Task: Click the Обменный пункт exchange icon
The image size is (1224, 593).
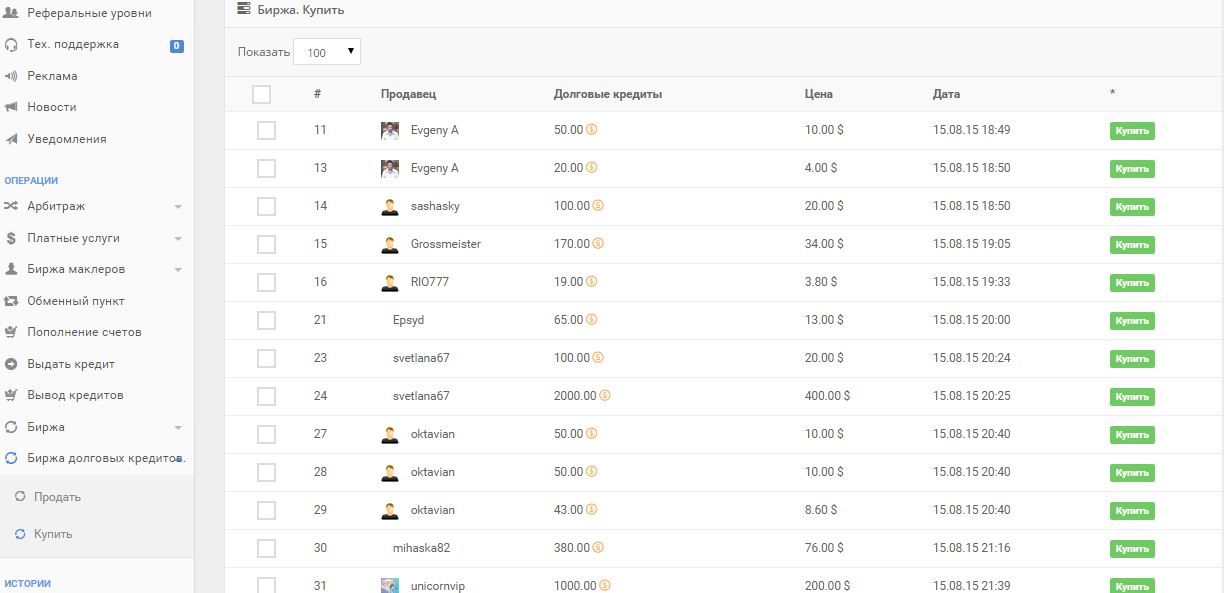Action: tap(11, 301)
